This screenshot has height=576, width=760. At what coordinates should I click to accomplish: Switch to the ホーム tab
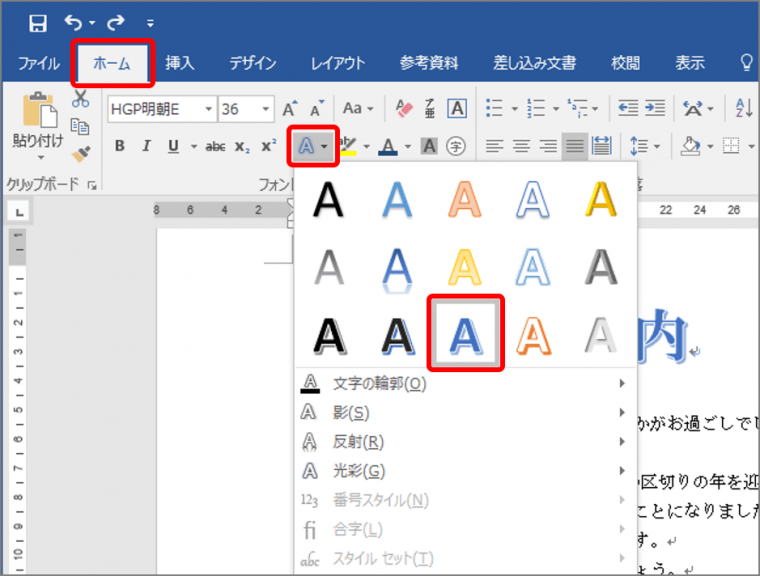112,63
